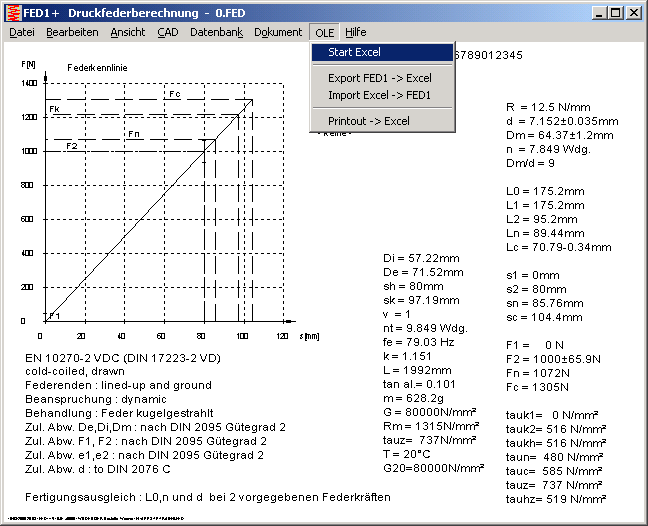Select Start Excel menu entry

pyautogui.click(x=382, y=52)
